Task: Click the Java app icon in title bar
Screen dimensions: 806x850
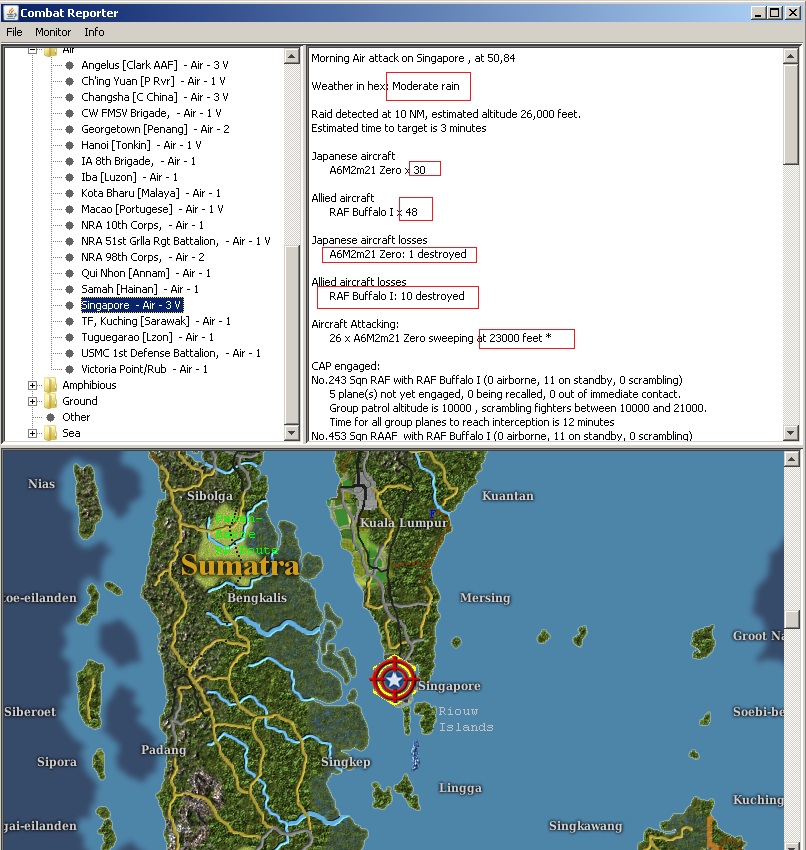Action: [x=10, y=12]
